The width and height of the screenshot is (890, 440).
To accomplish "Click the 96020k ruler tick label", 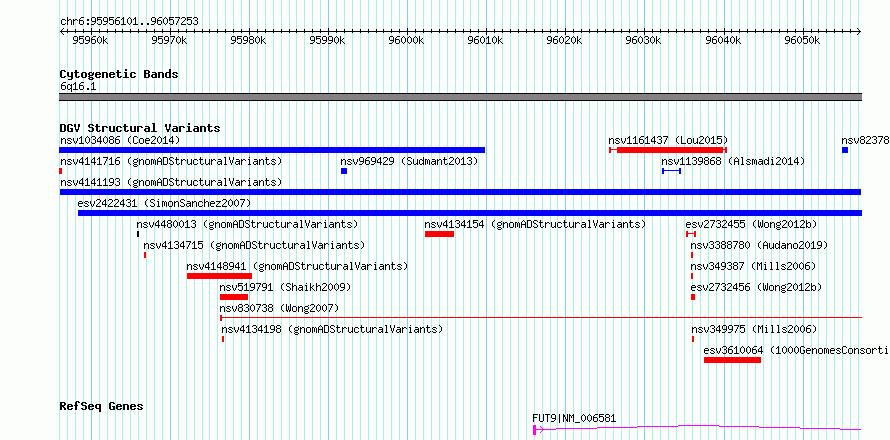I will pos(565,41).
